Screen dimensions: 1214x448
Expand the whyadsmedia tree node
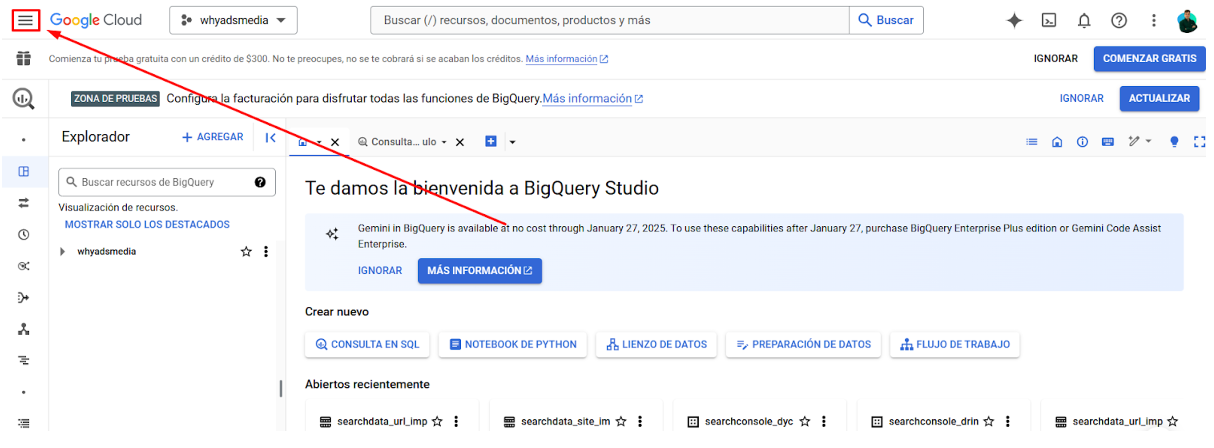point(63,252)
